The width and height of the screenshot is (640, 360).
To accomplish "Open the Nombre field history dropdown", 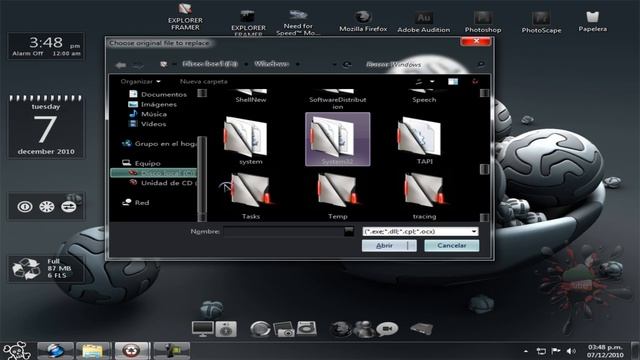I will tap(349, 231).
